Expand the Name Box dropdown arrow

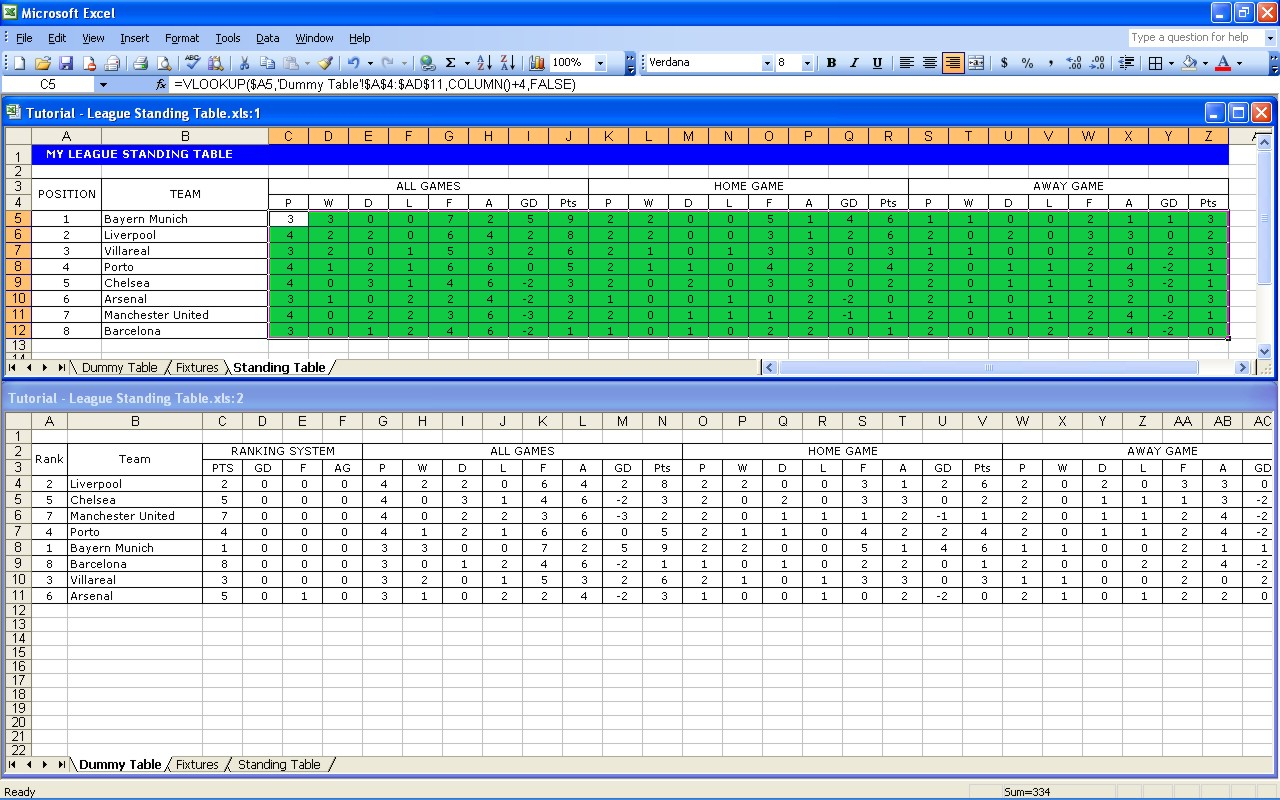coord(103,85)
